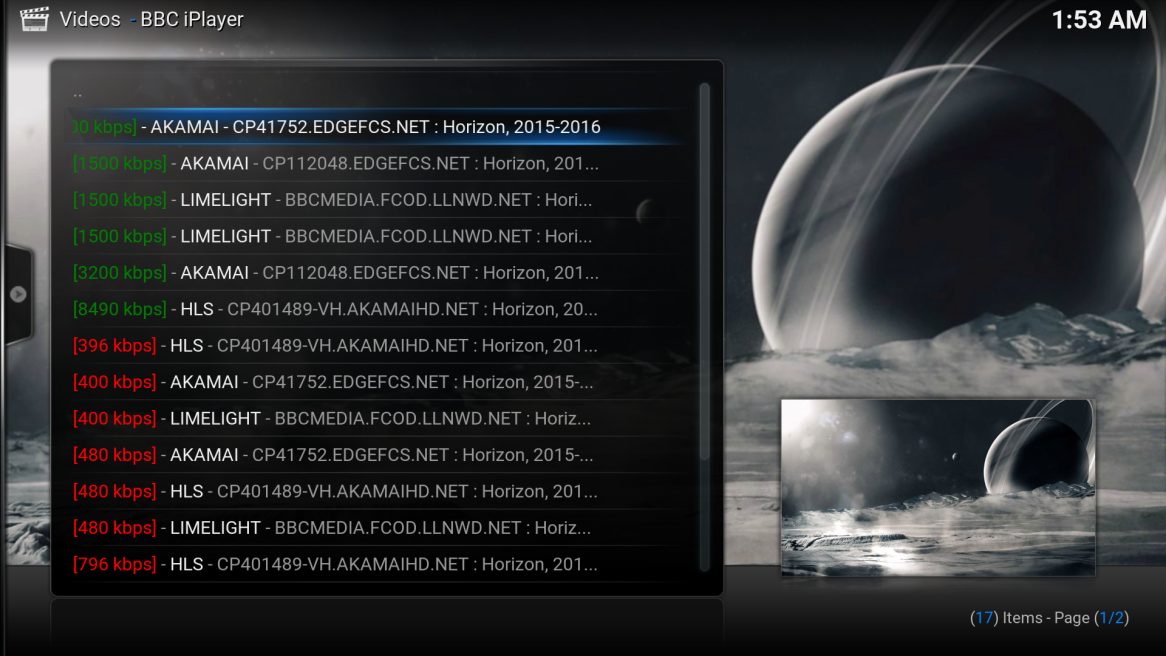Pick the 480 kbps LIMELIGHT stream
This screenshot has width=1166, height=656.
[379, 528]
